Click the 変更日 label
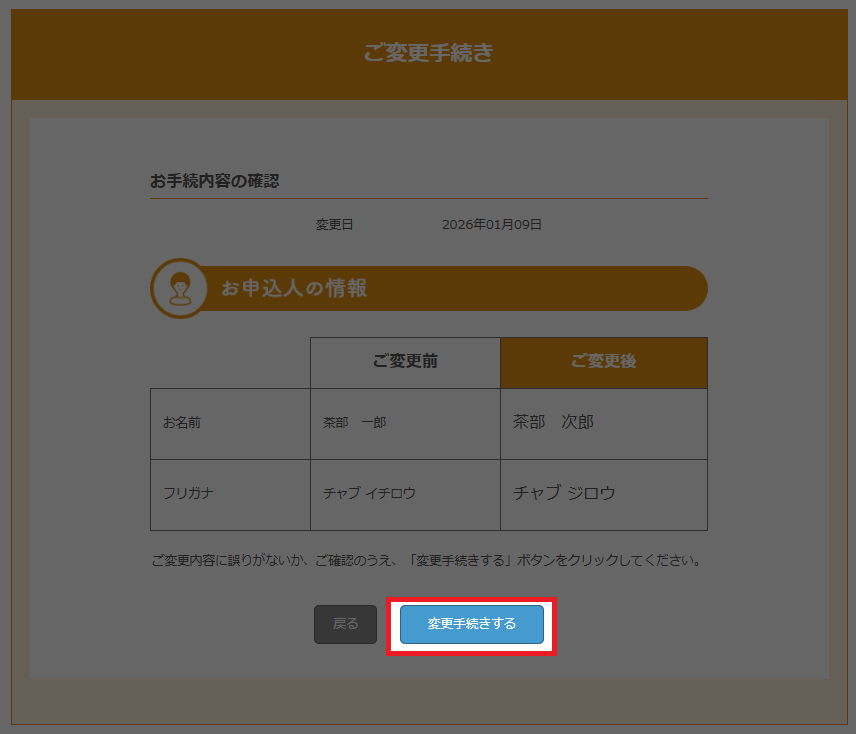 coord(334,225)
